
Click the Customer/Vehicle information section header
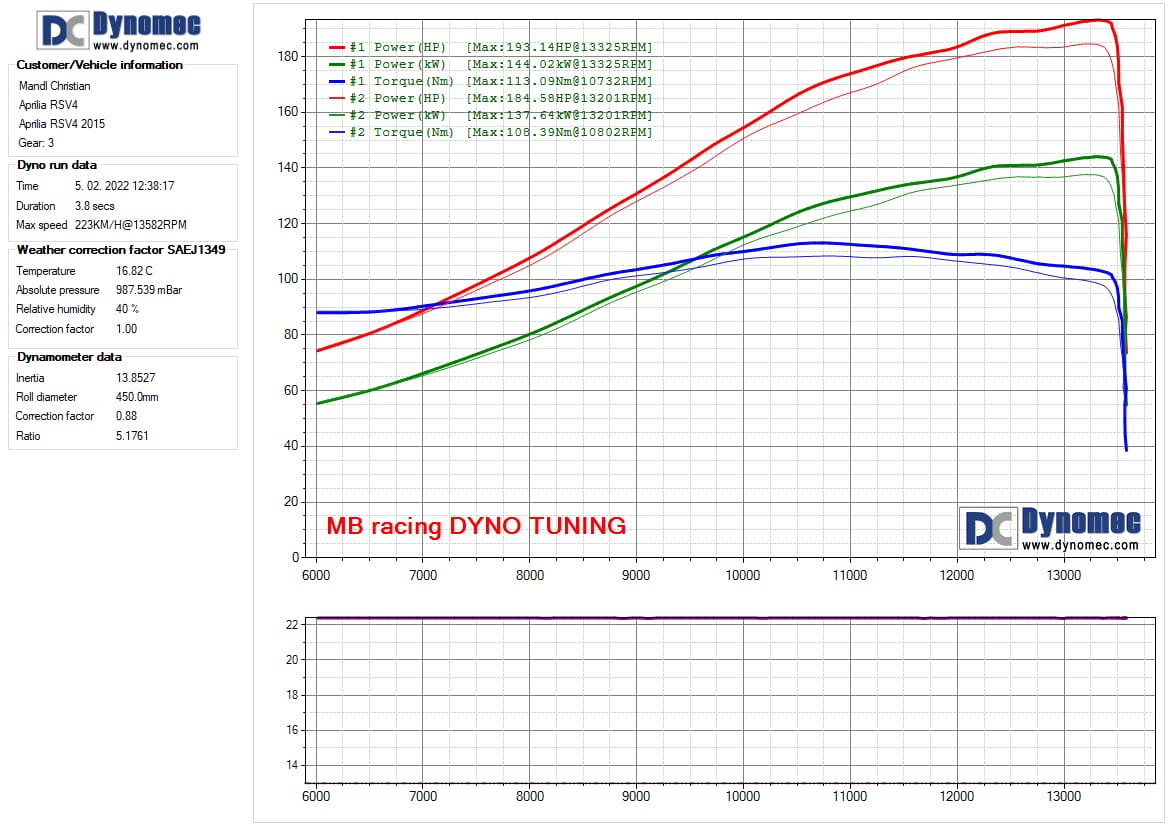tap(100, 65)
